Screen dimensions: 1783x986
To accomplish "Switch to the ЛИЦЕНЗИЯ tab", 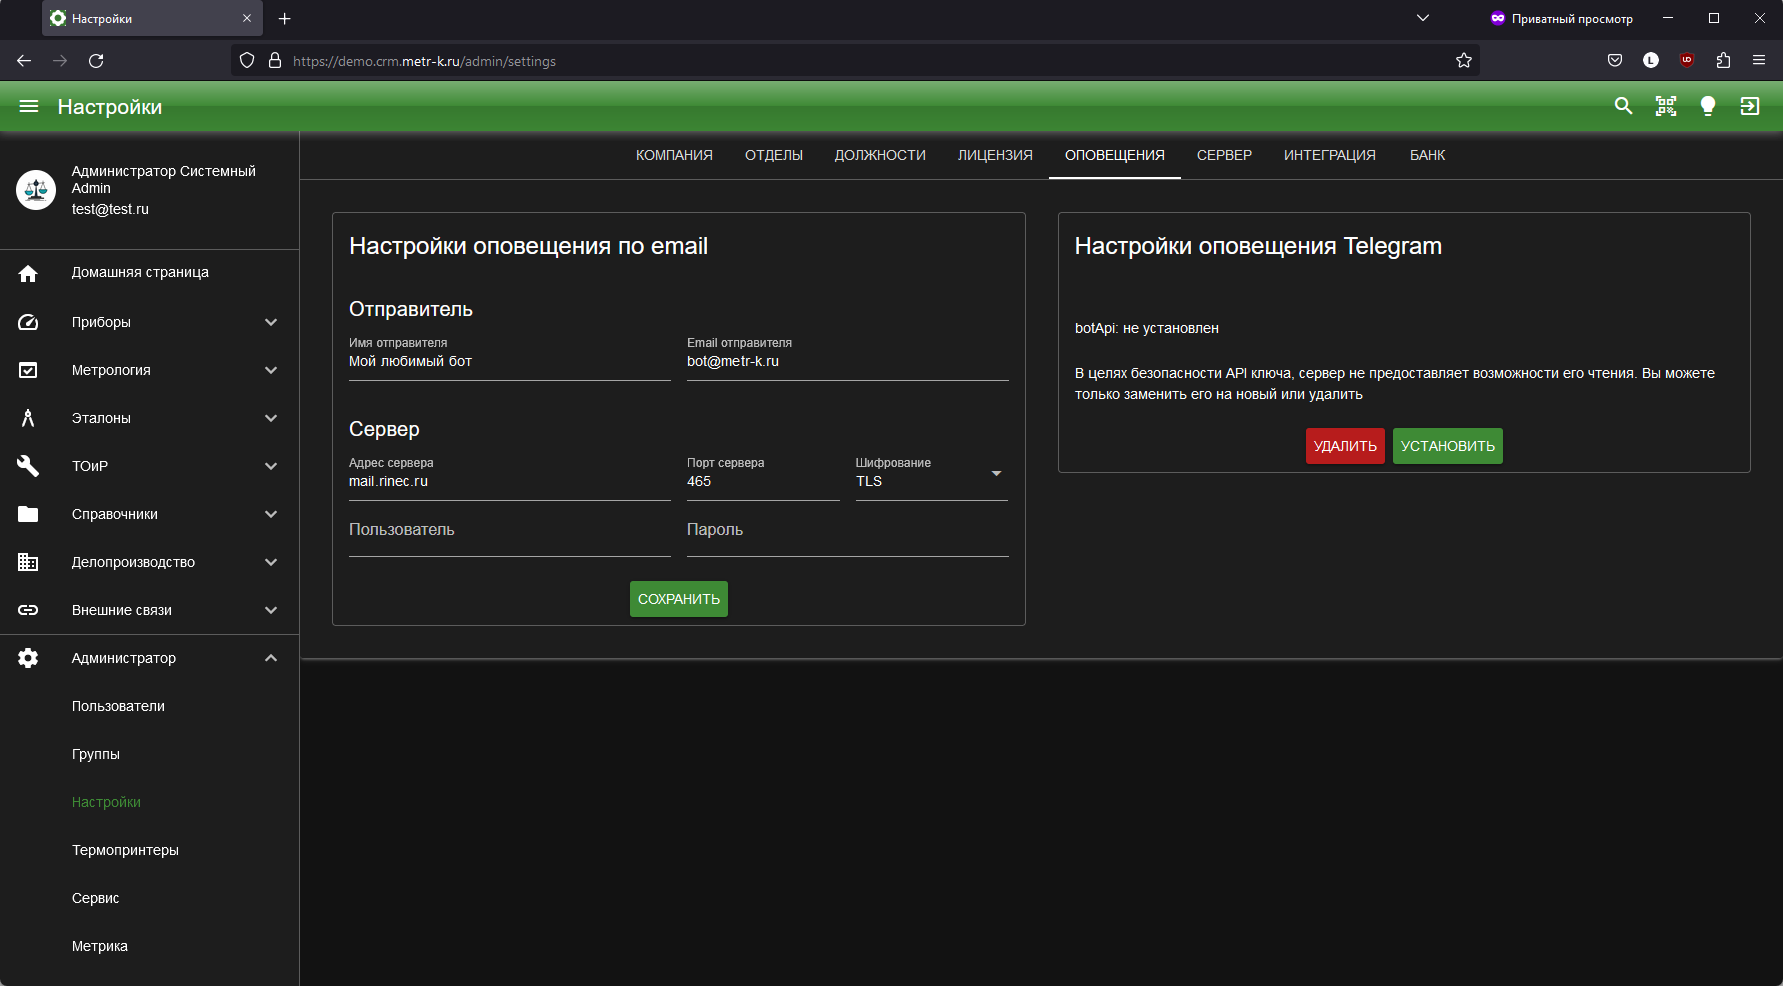I will click(x=995, y=155).
